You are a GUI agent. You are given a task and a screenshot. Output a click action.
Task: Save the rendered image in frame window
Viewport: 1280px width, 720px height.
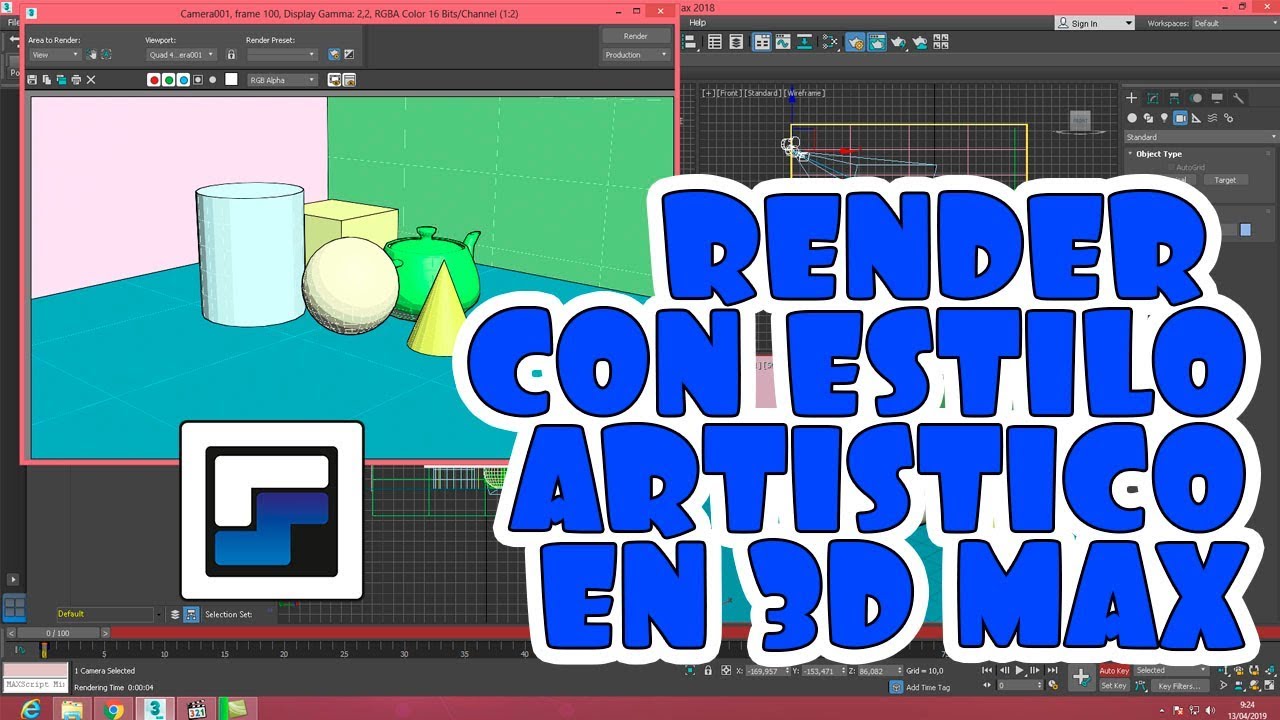(32, 80)
